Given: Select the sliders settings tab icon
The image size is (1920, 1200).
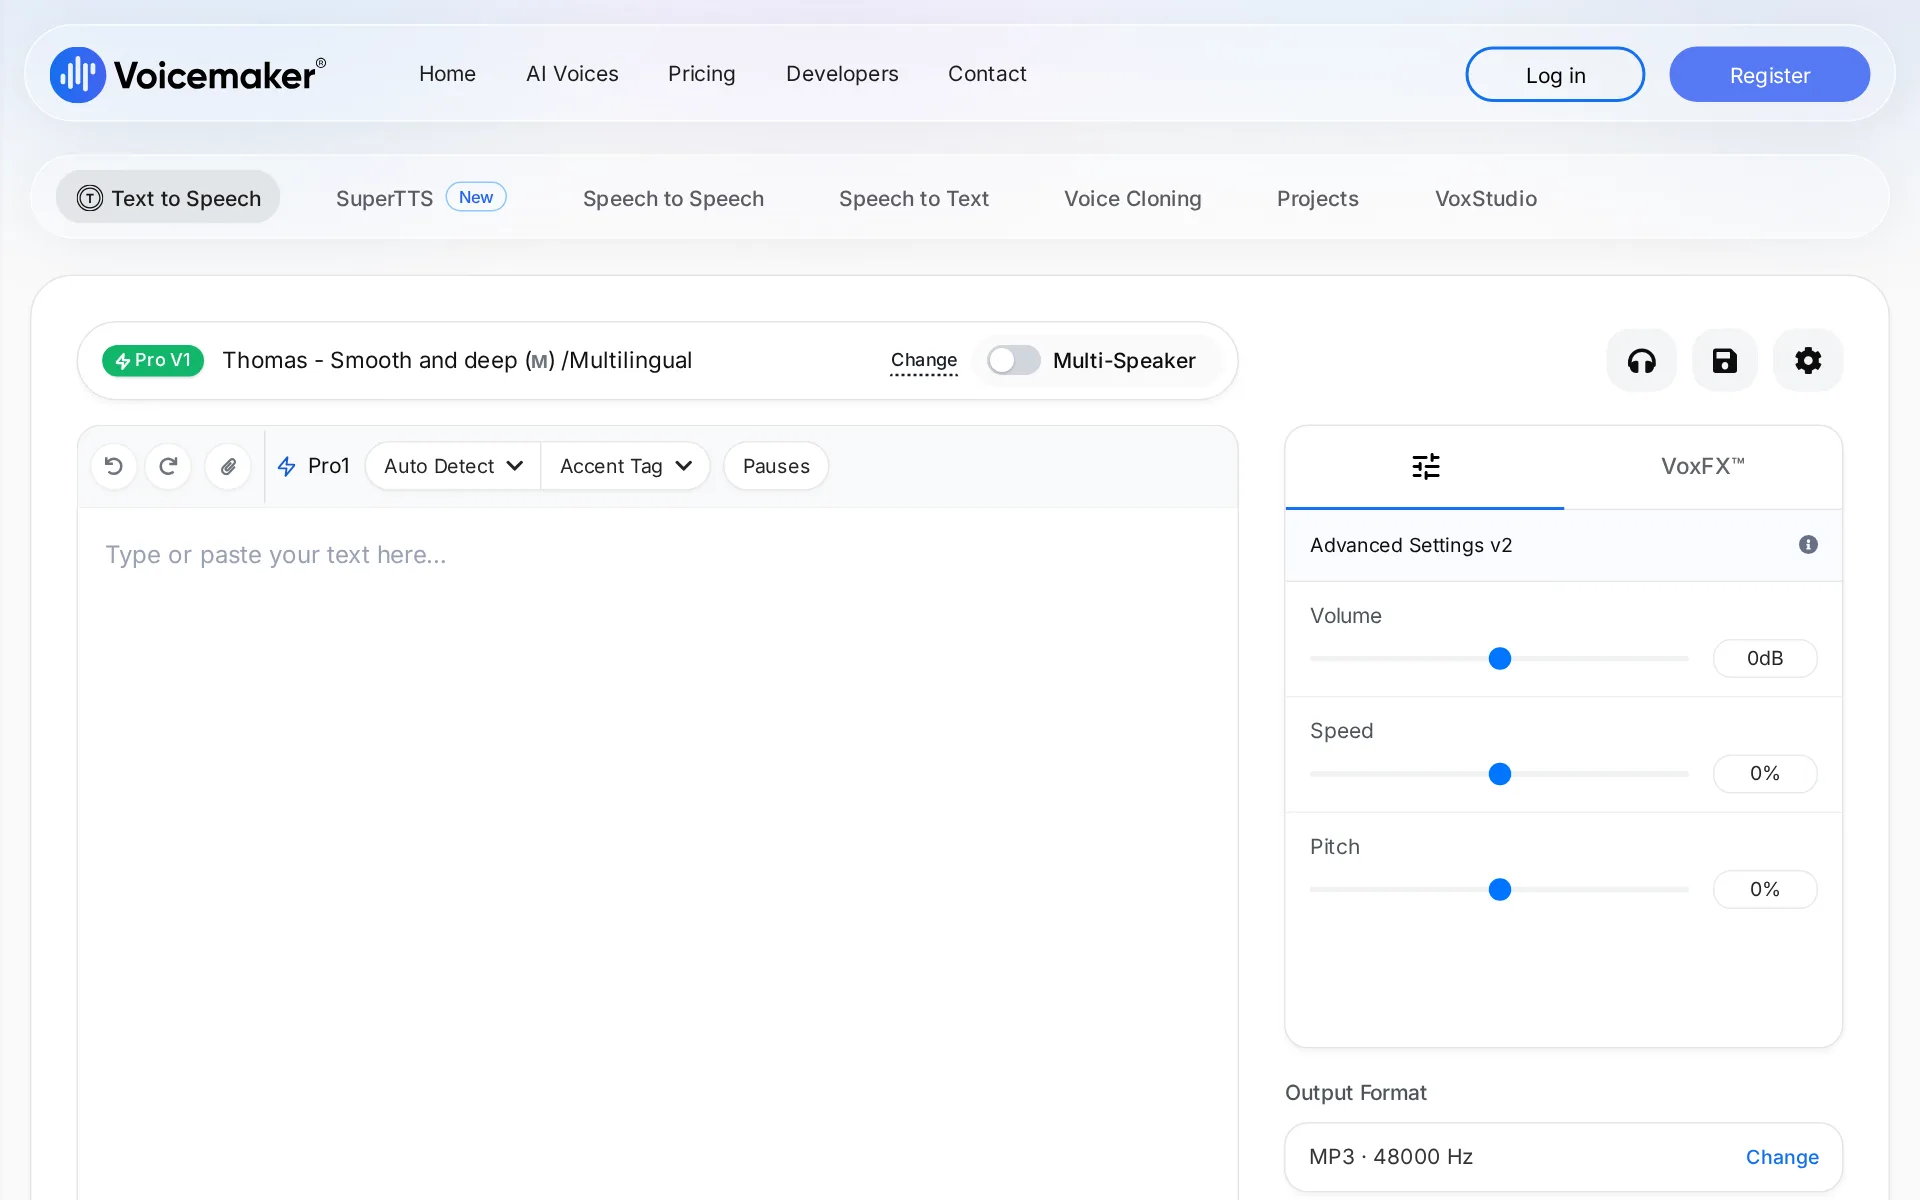Looking at the screenshot, I should 1425,466.
